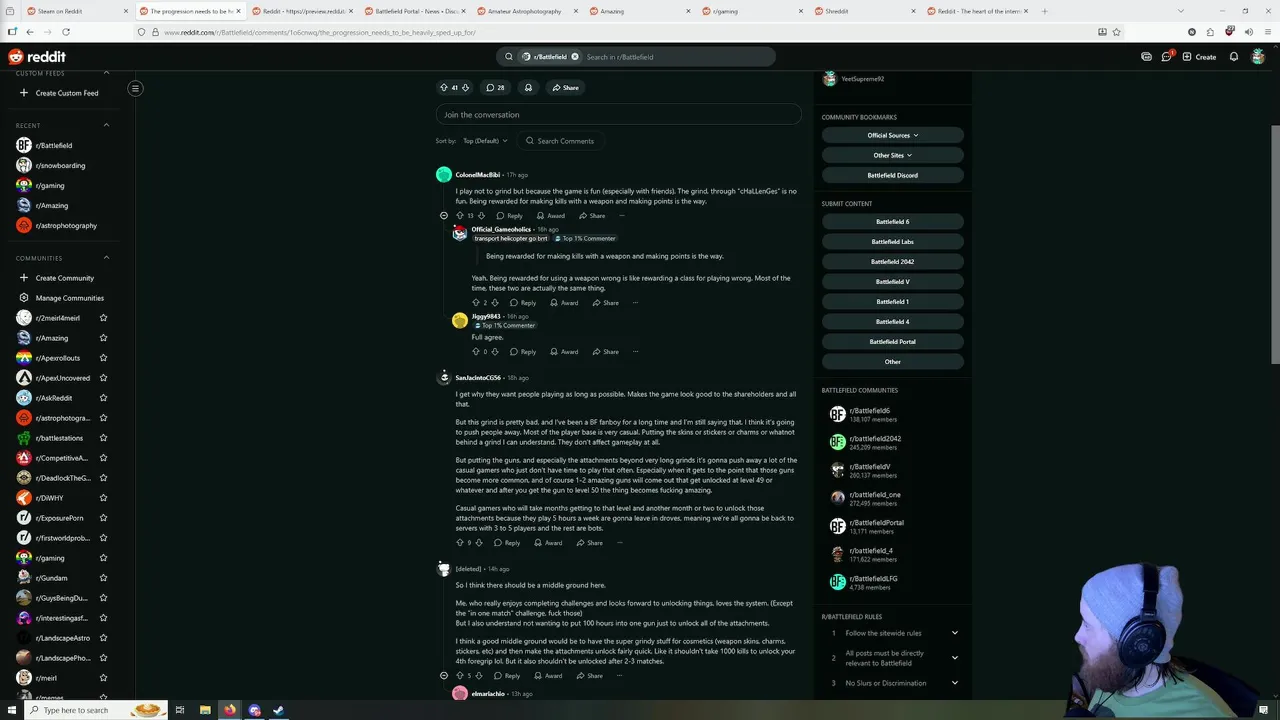Image resolution: width=1280 pixels, height=720 pixels.
Task: Collapse ColonelMacBibi's comment thread
Action: (444, 216)
